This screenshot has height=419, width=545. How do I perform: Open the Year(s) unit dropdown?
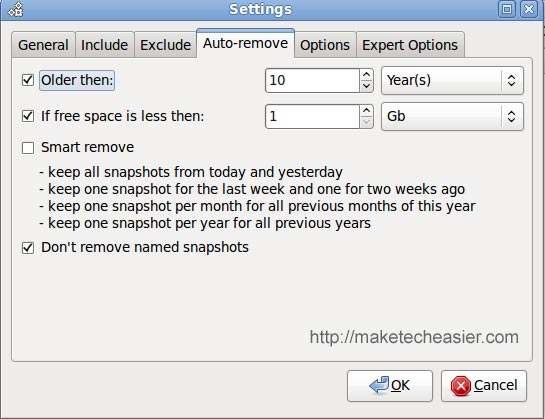452,81
